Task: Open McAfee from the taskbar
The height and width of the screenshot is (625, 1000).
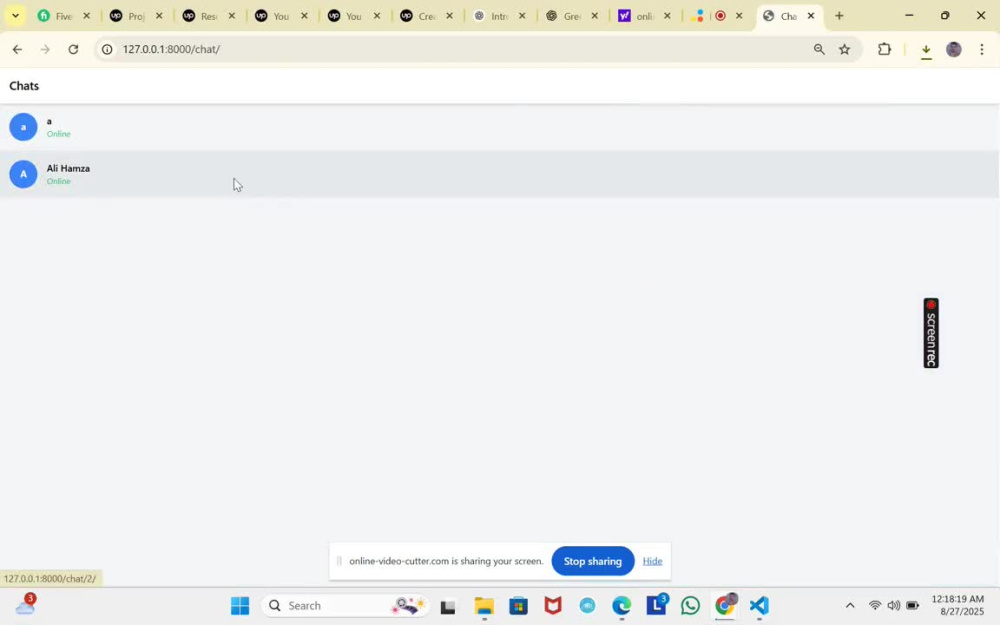Action: 552,606
